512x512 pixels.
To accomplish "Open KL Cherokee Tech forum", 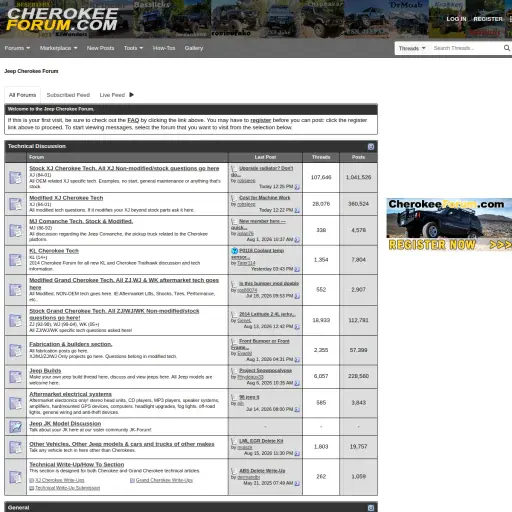I will [54, 251].
